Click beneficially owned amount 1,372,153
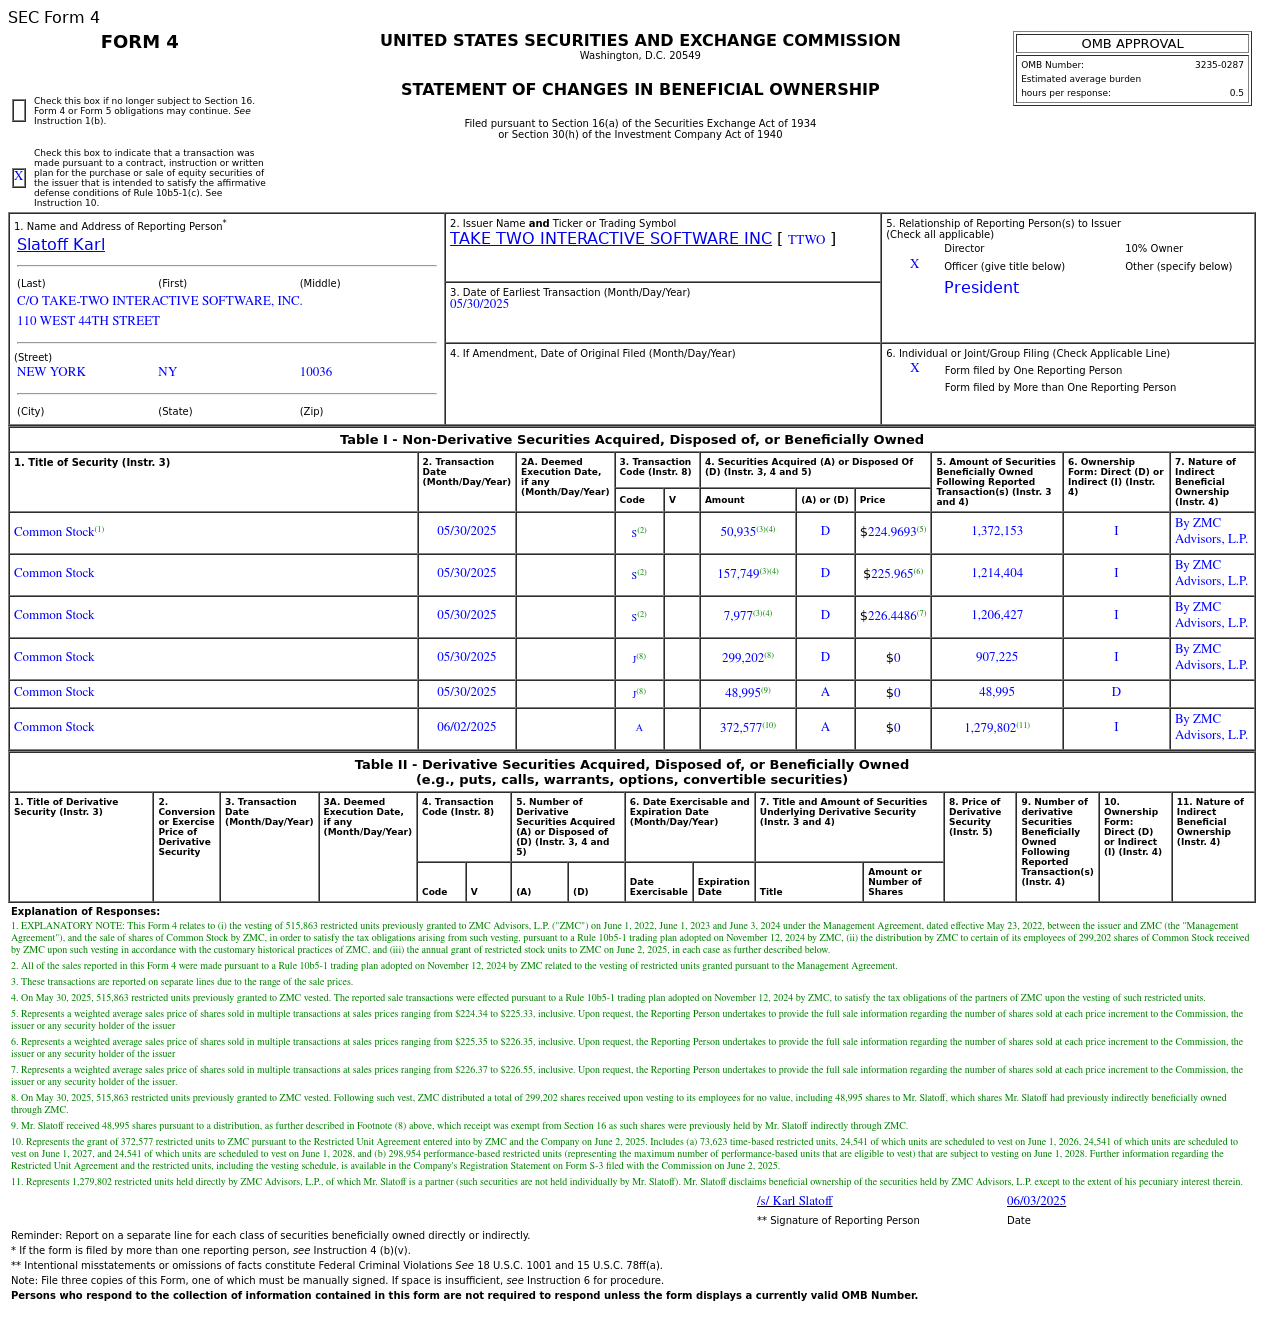This screenshot has height=1326, width=1264. [997, 531]
